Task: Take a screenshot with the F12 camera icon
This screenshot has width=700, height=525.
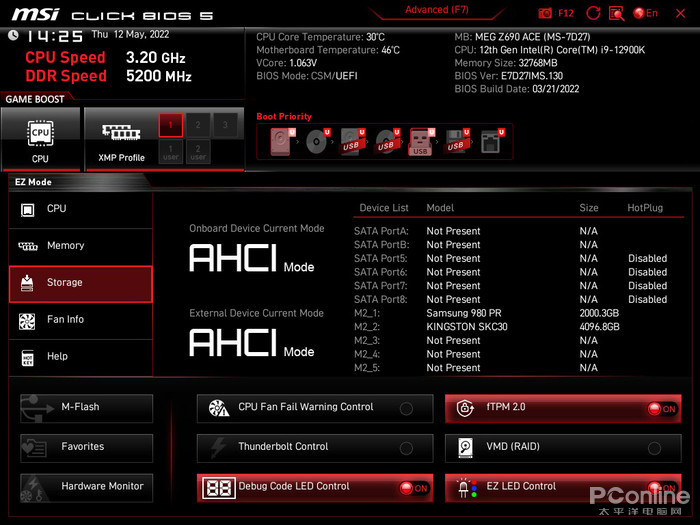Action: click(545, 13)
